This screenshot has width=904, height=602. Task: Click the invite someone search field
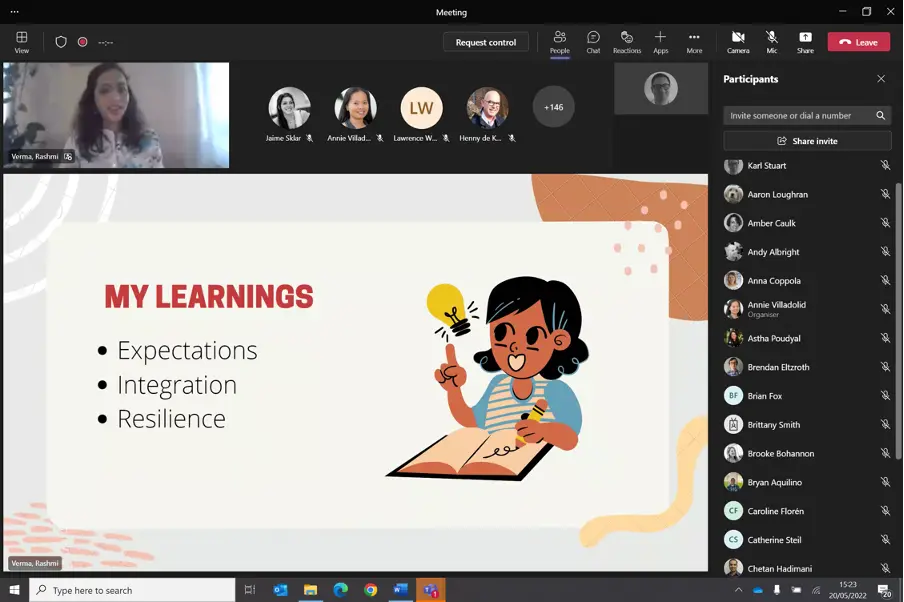click(x=807, y=115)
